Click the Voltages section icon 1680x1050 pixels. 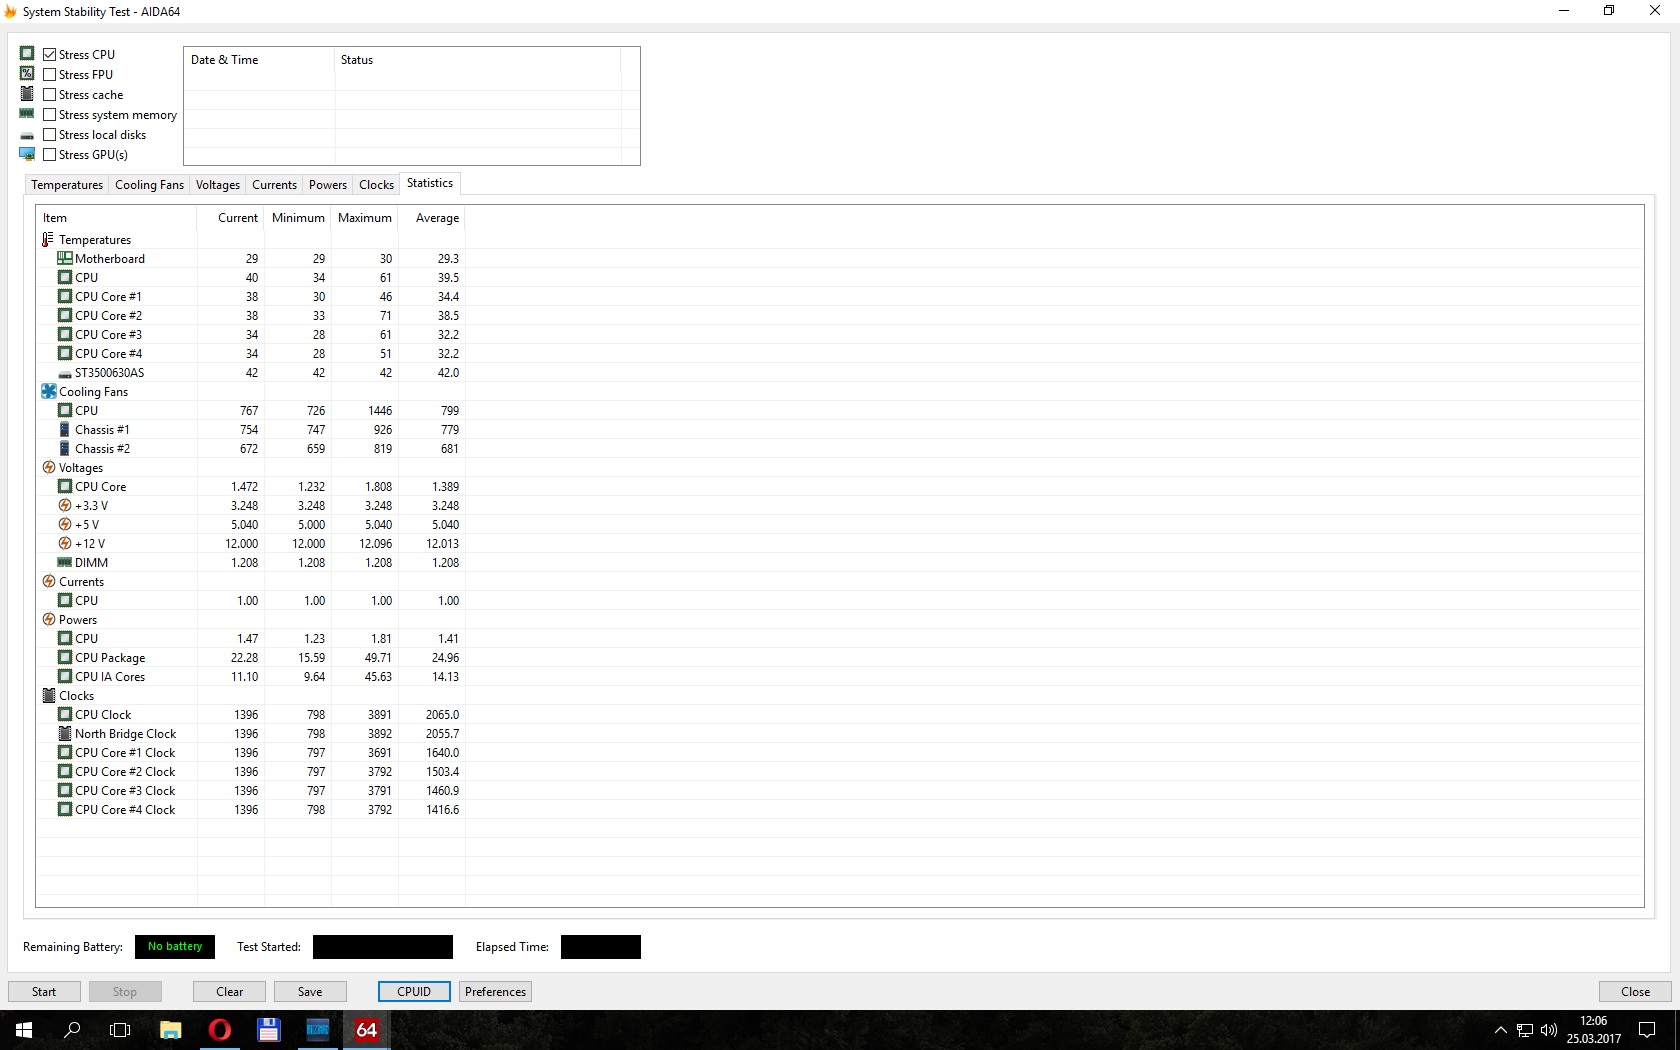tap(48, 468)
